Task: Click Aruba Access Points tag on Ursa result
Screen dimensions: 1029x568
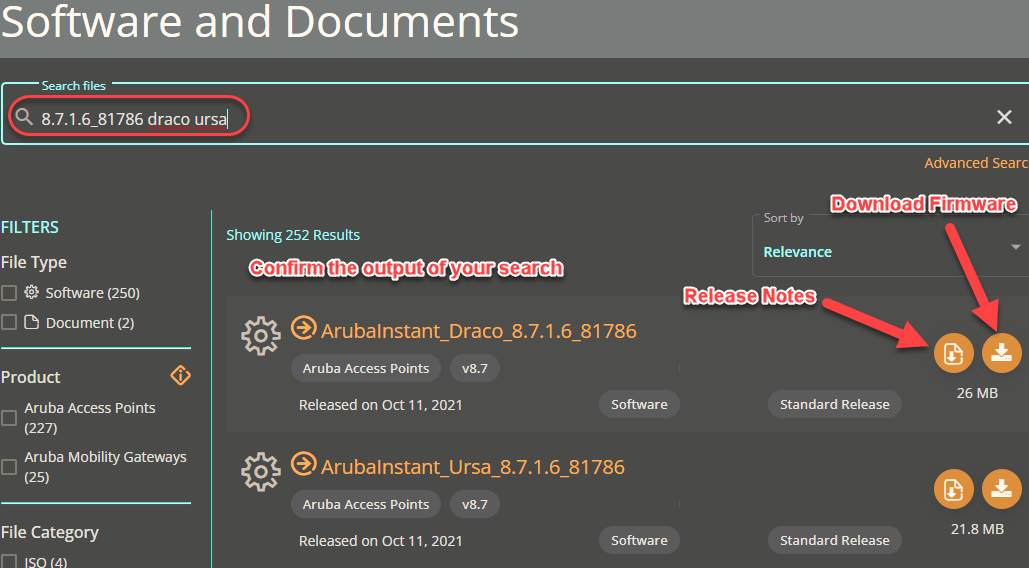Action: tap(366, 504)
